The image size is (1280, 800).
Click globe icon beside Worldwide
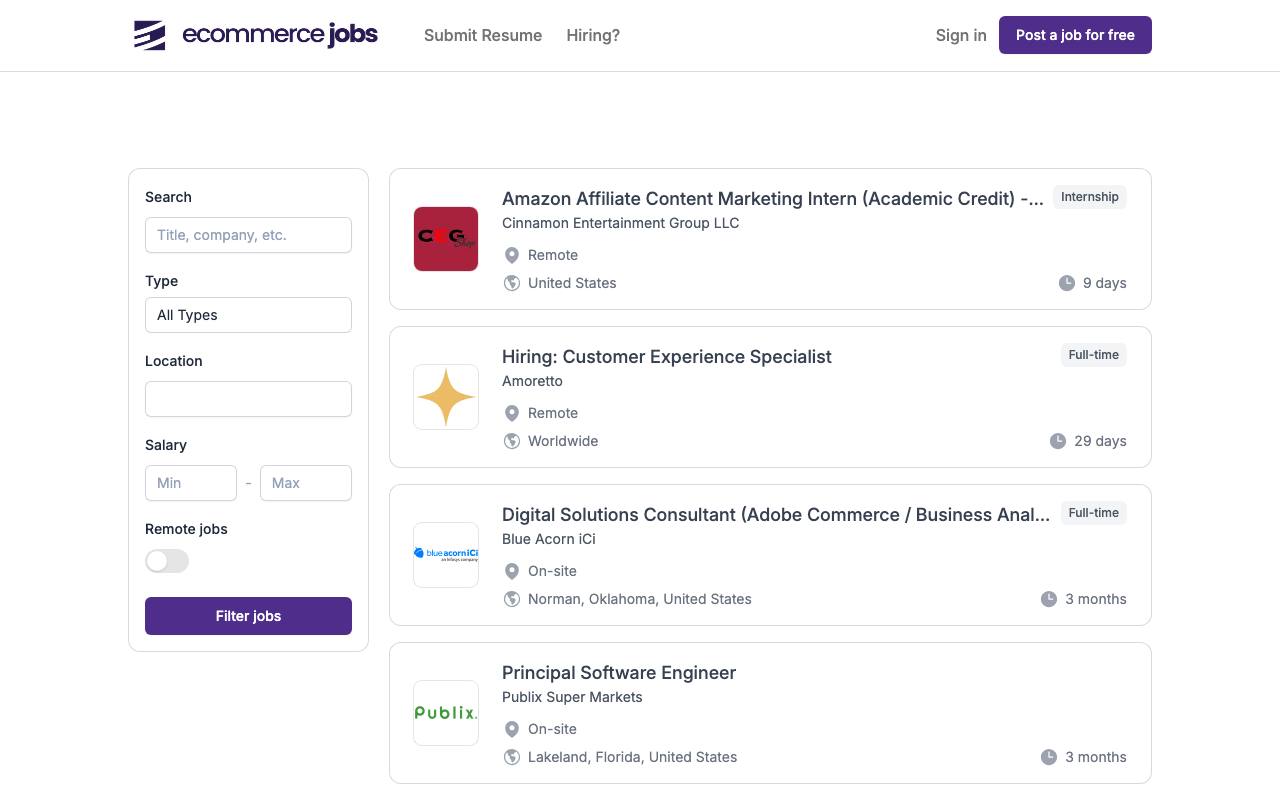[512, 441]
